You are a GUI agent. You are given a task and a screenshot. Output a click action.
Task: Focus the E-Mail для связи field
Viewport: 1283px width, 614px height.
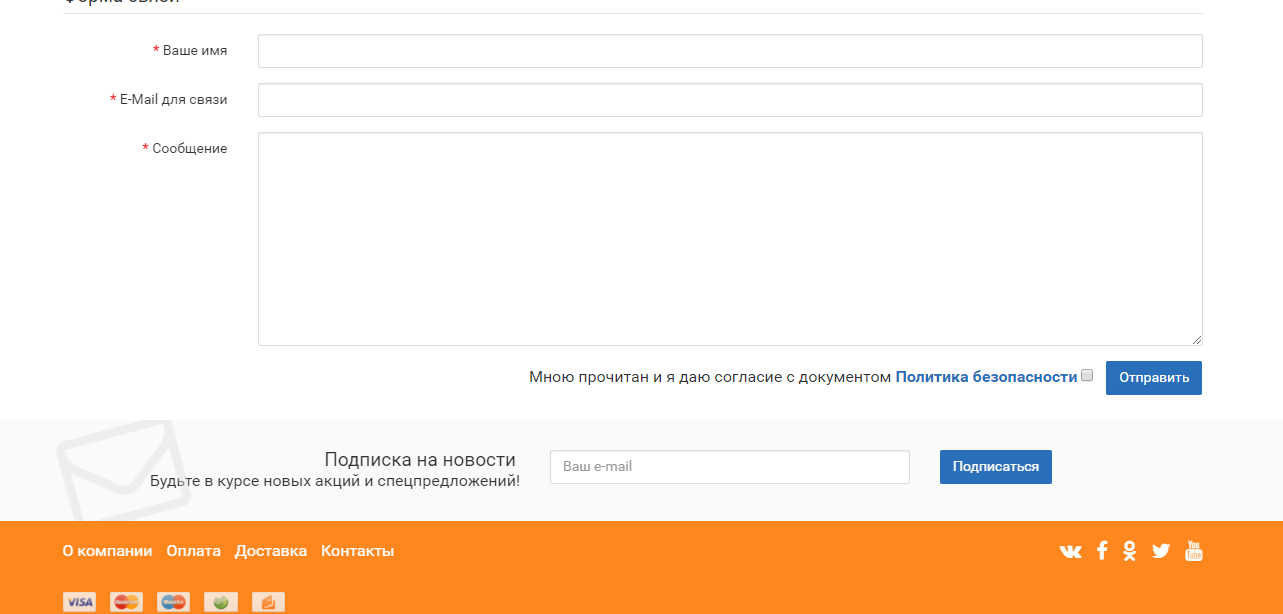click(x=730, y=100)
